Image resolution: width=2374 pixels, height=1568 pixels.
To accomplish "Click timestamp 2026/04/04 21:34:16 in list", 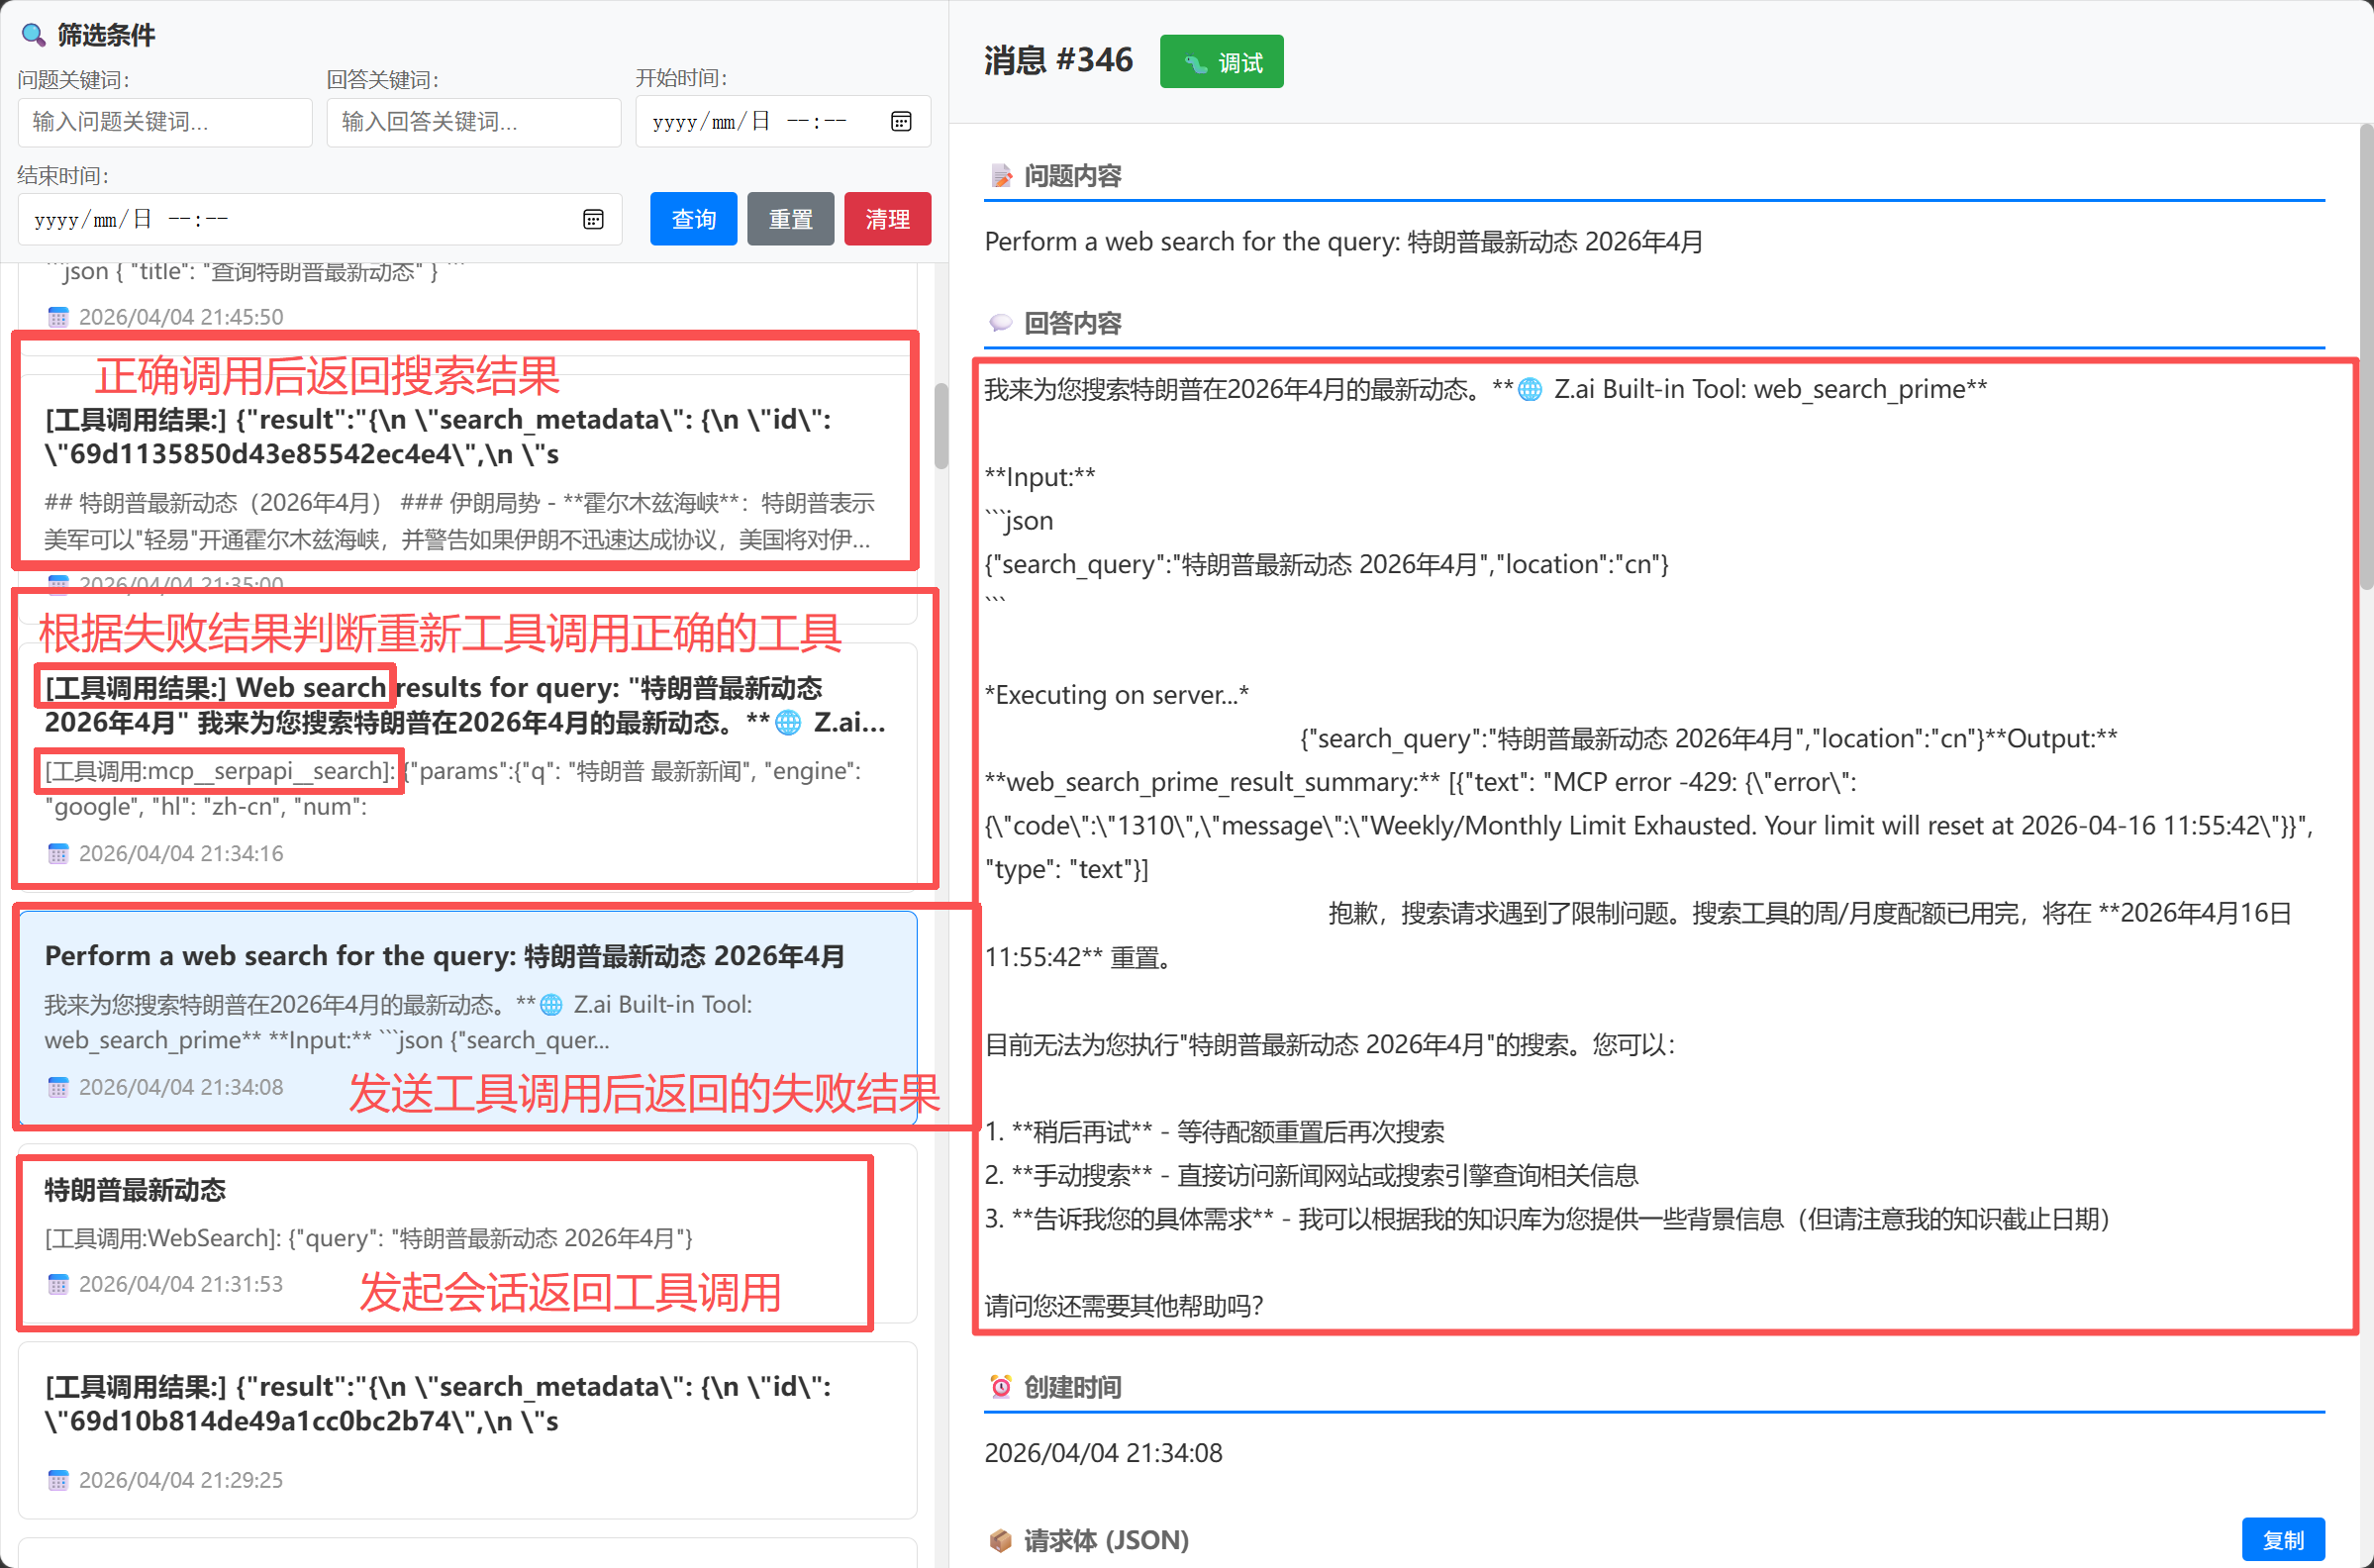I will click(181, 853).
